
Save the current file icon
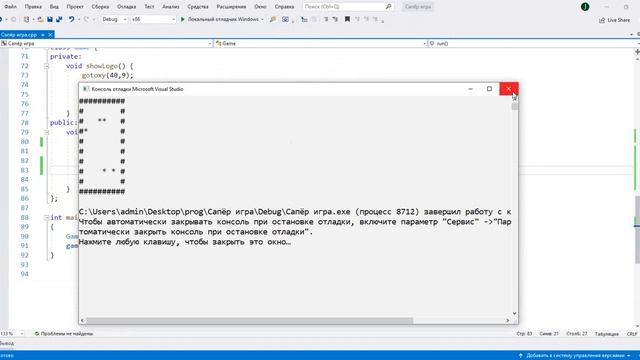tap(50, 19)
